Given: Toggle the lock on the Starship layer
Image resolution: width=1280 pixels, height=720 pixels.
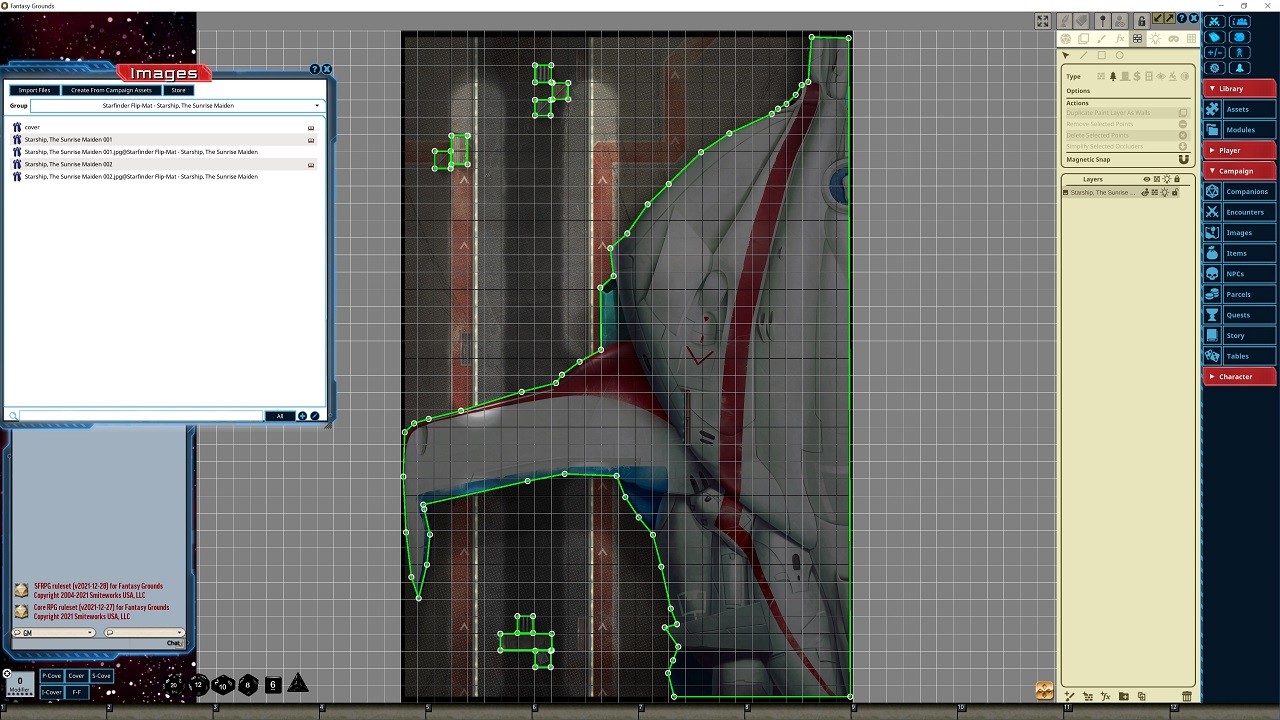Looking at the screenshot, I should click(1175, 192).
